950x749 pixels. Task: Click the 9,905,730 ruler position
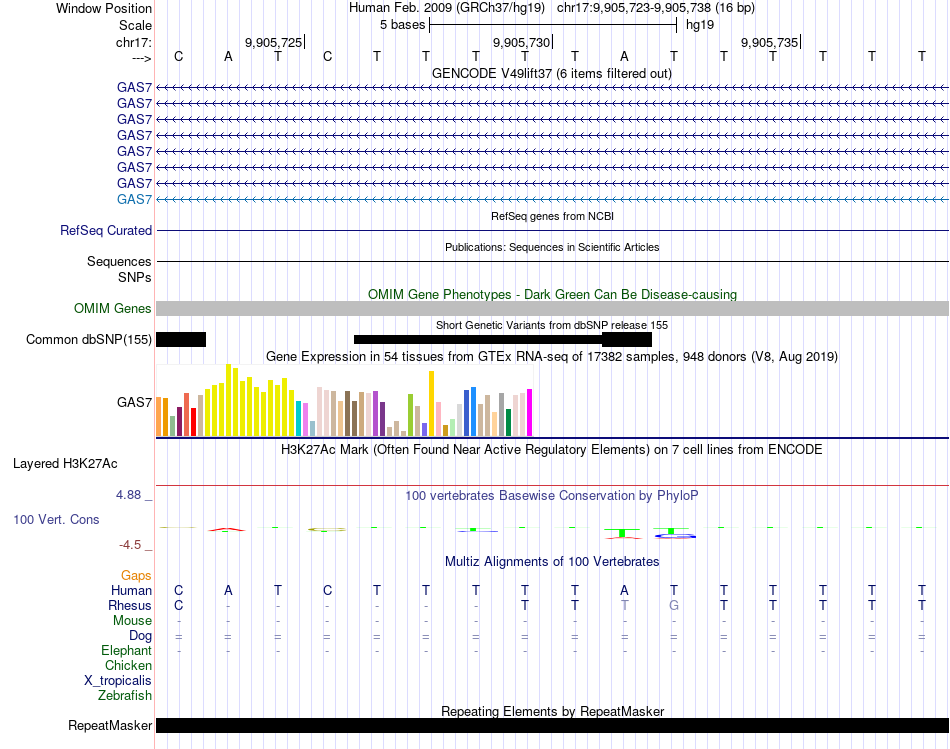pyautogui.click(x=522, y=42)
